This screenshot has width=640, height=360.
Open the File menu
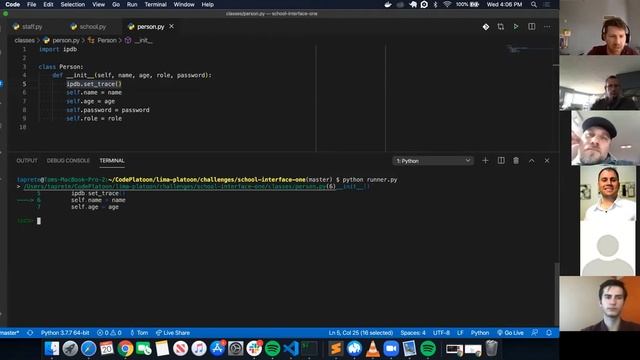tap(31, 4)
